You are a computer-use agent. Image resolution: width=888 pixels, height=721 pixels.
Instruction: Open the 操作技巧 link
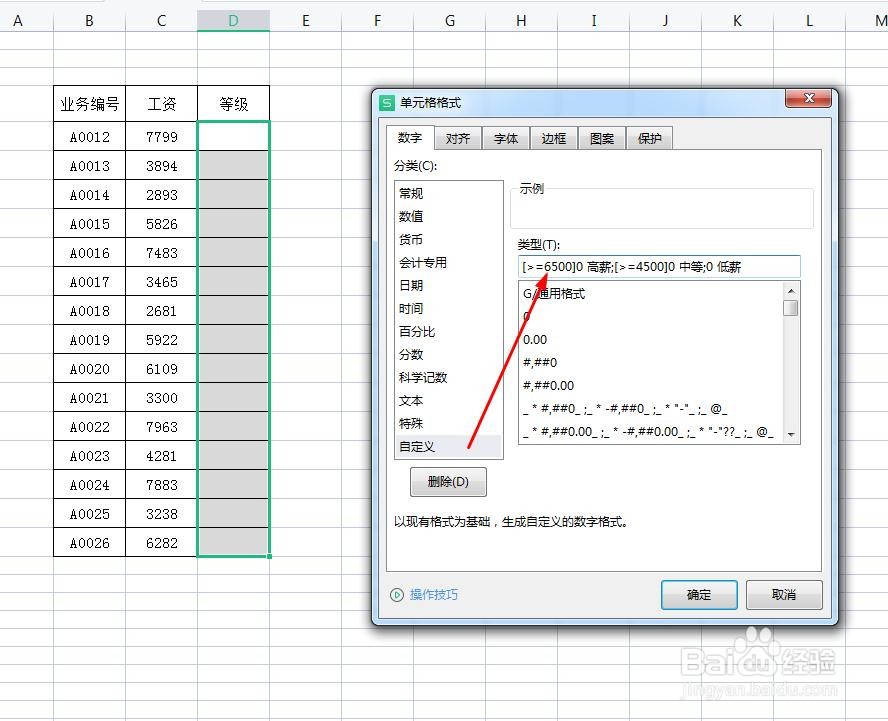point(434,595)
